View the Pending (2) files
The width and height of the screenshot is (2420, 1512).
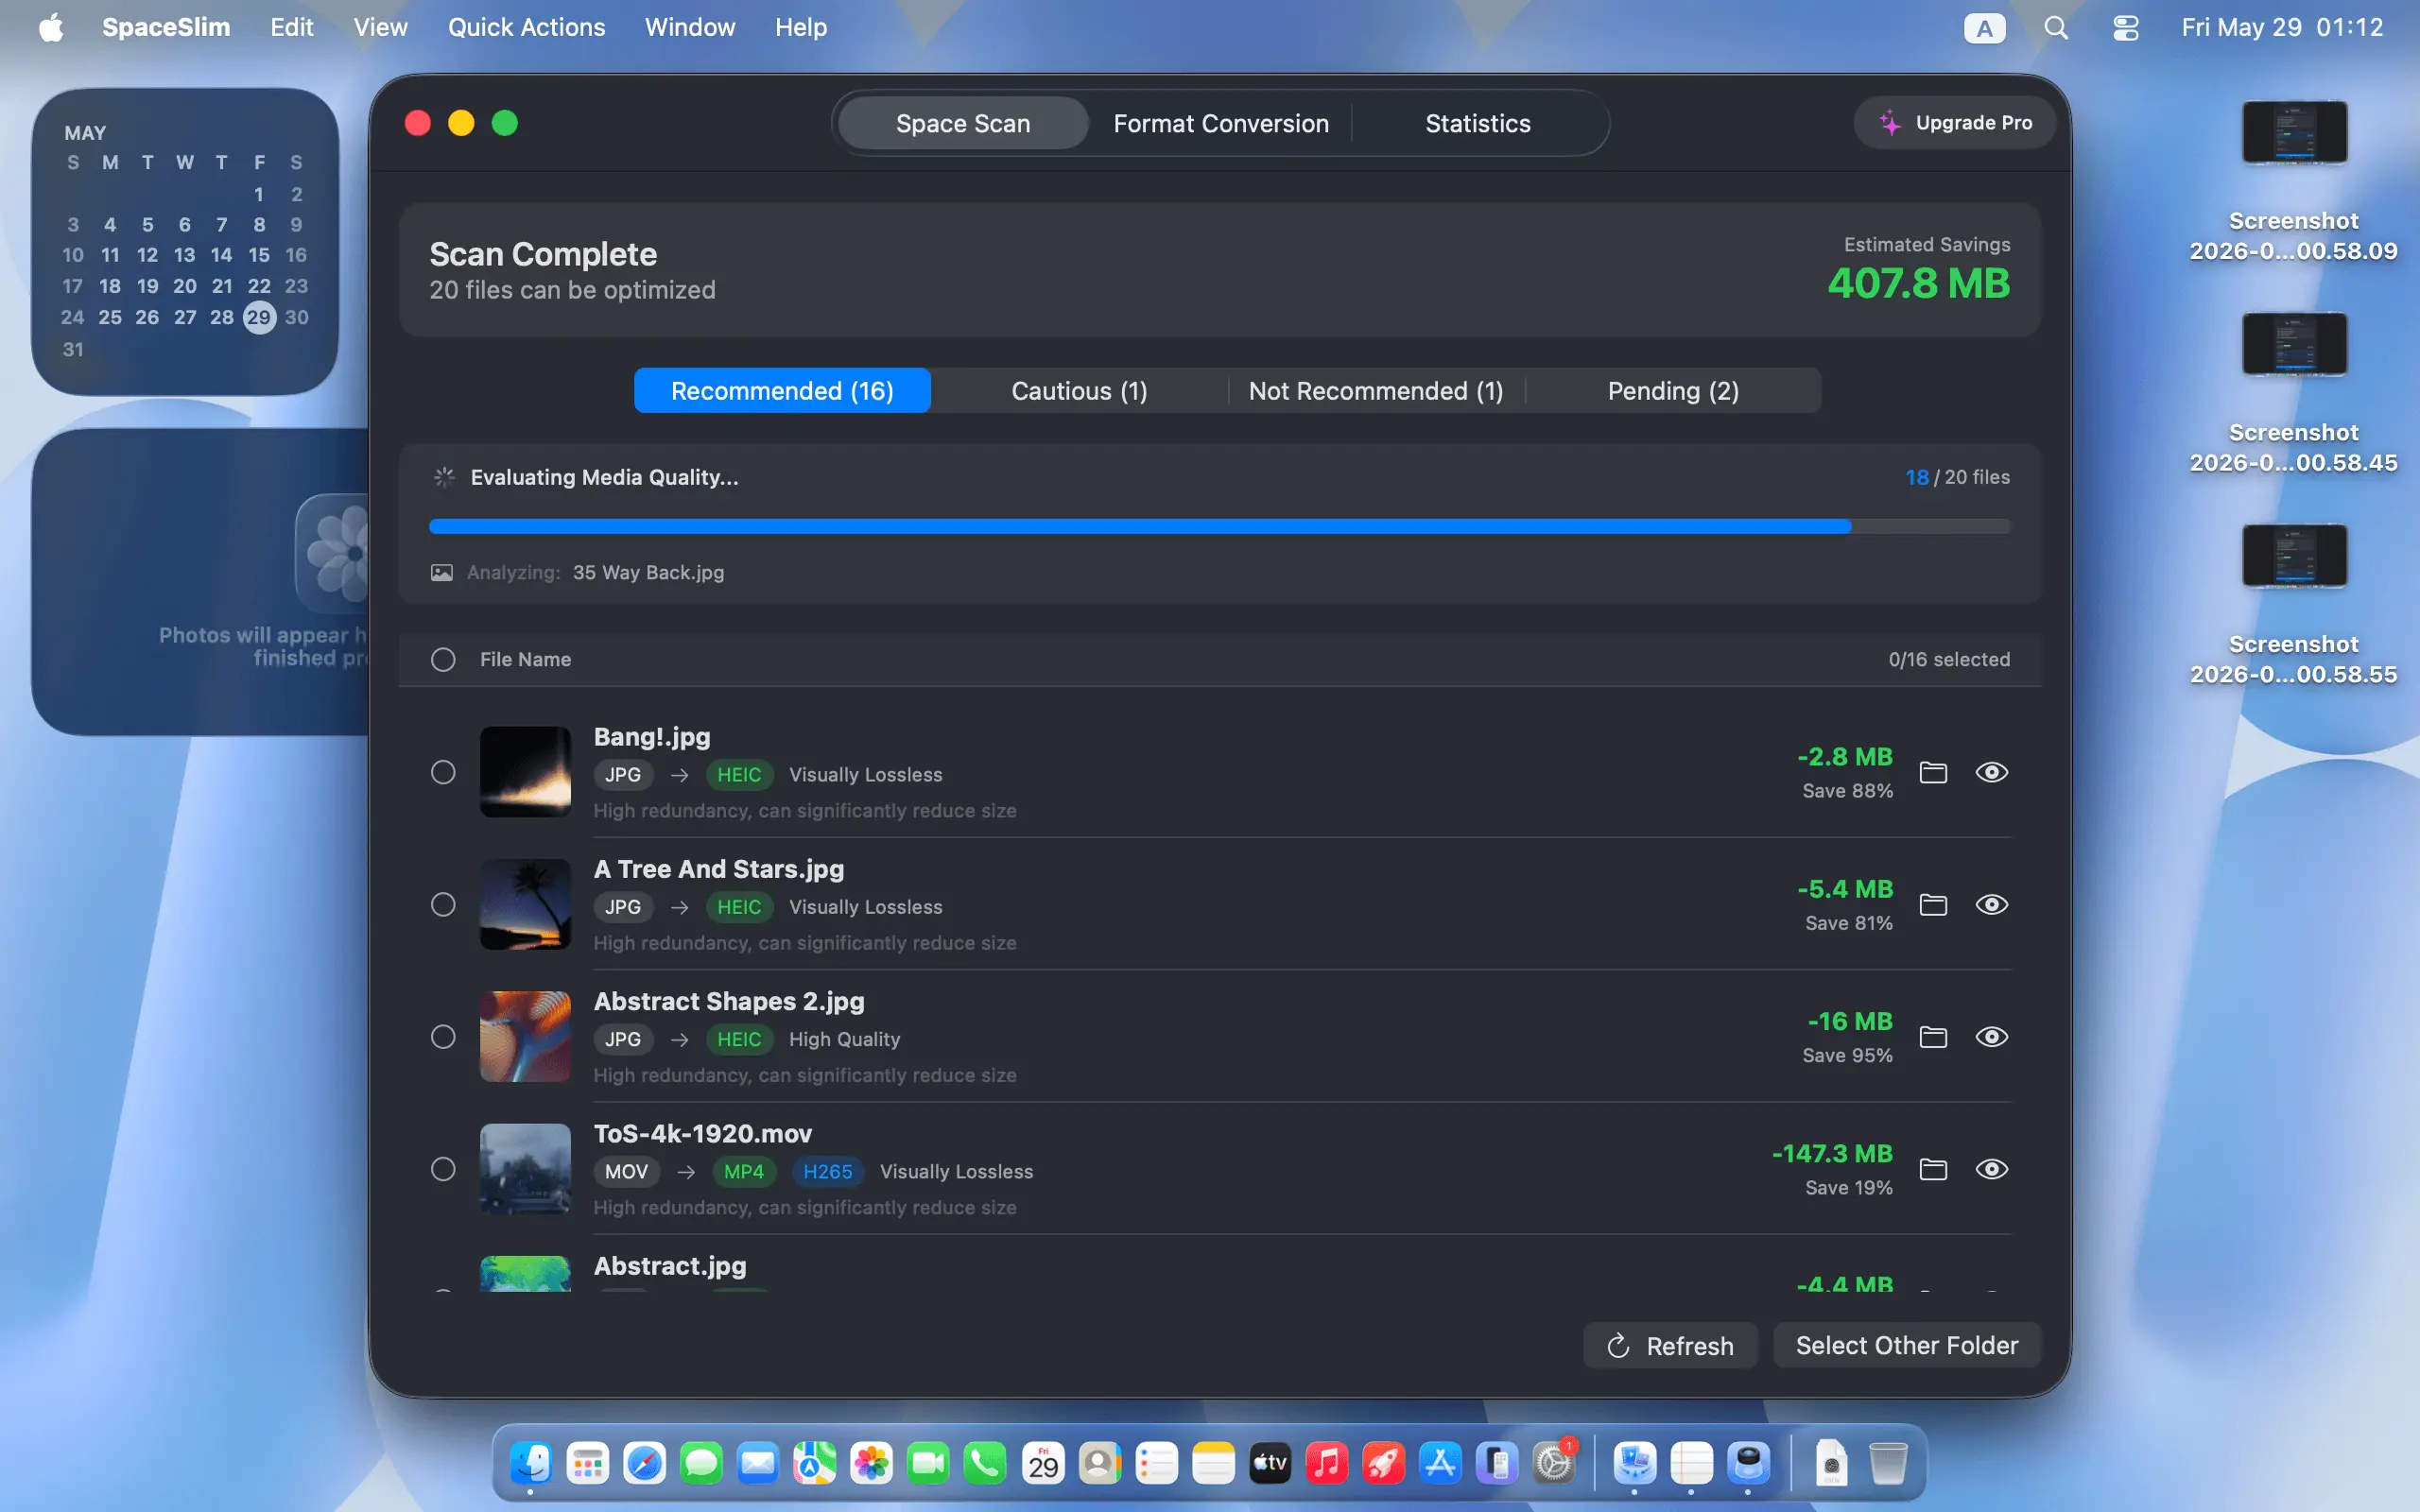click(1672, 390)
